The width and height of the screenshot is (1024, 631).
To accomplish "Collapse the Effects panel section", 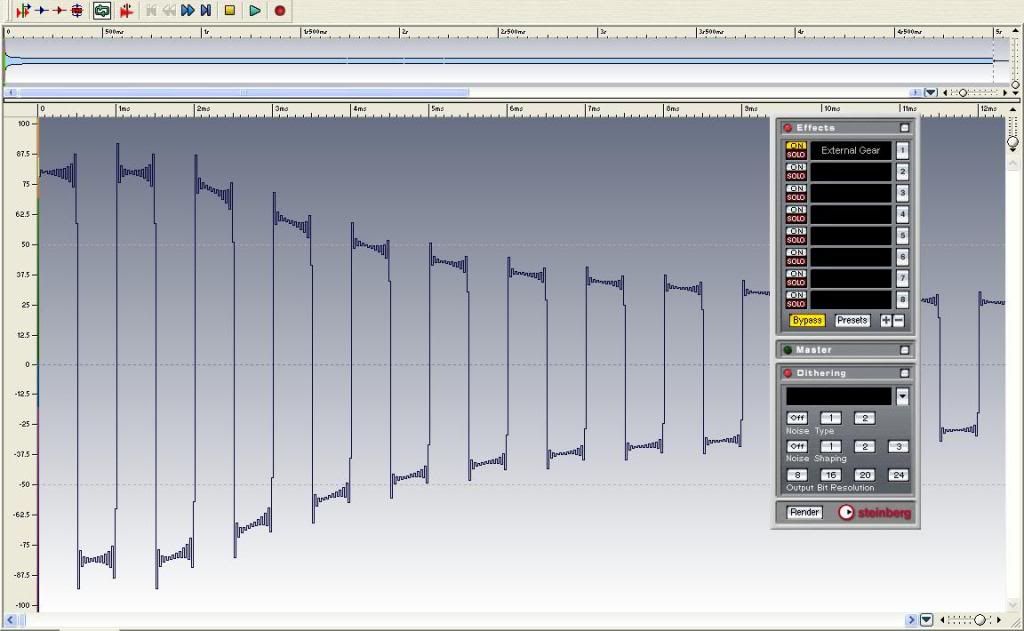I will tap(905, 128).
